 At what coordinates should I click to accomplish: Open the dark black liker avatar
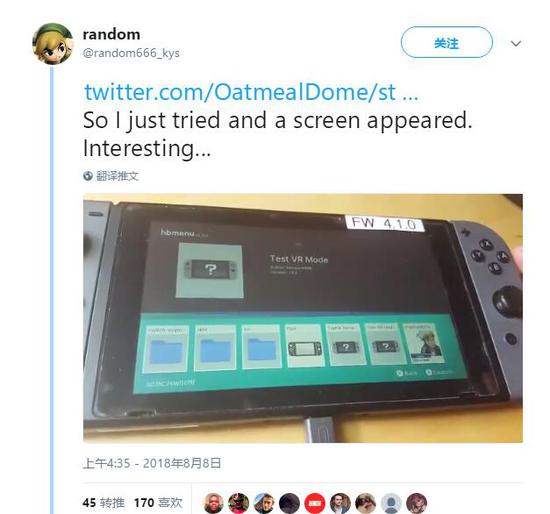(x=289, y=503)
